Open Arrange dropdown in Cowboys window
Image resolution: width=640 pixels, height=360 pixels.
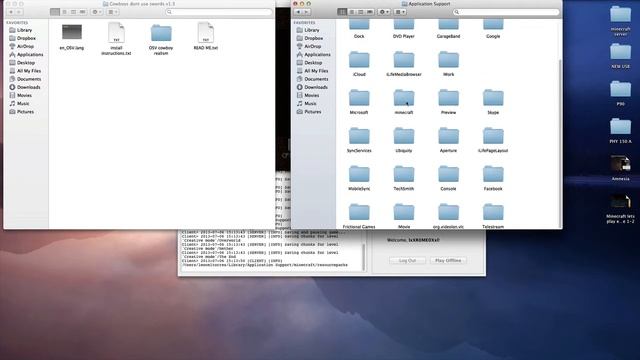113,12
